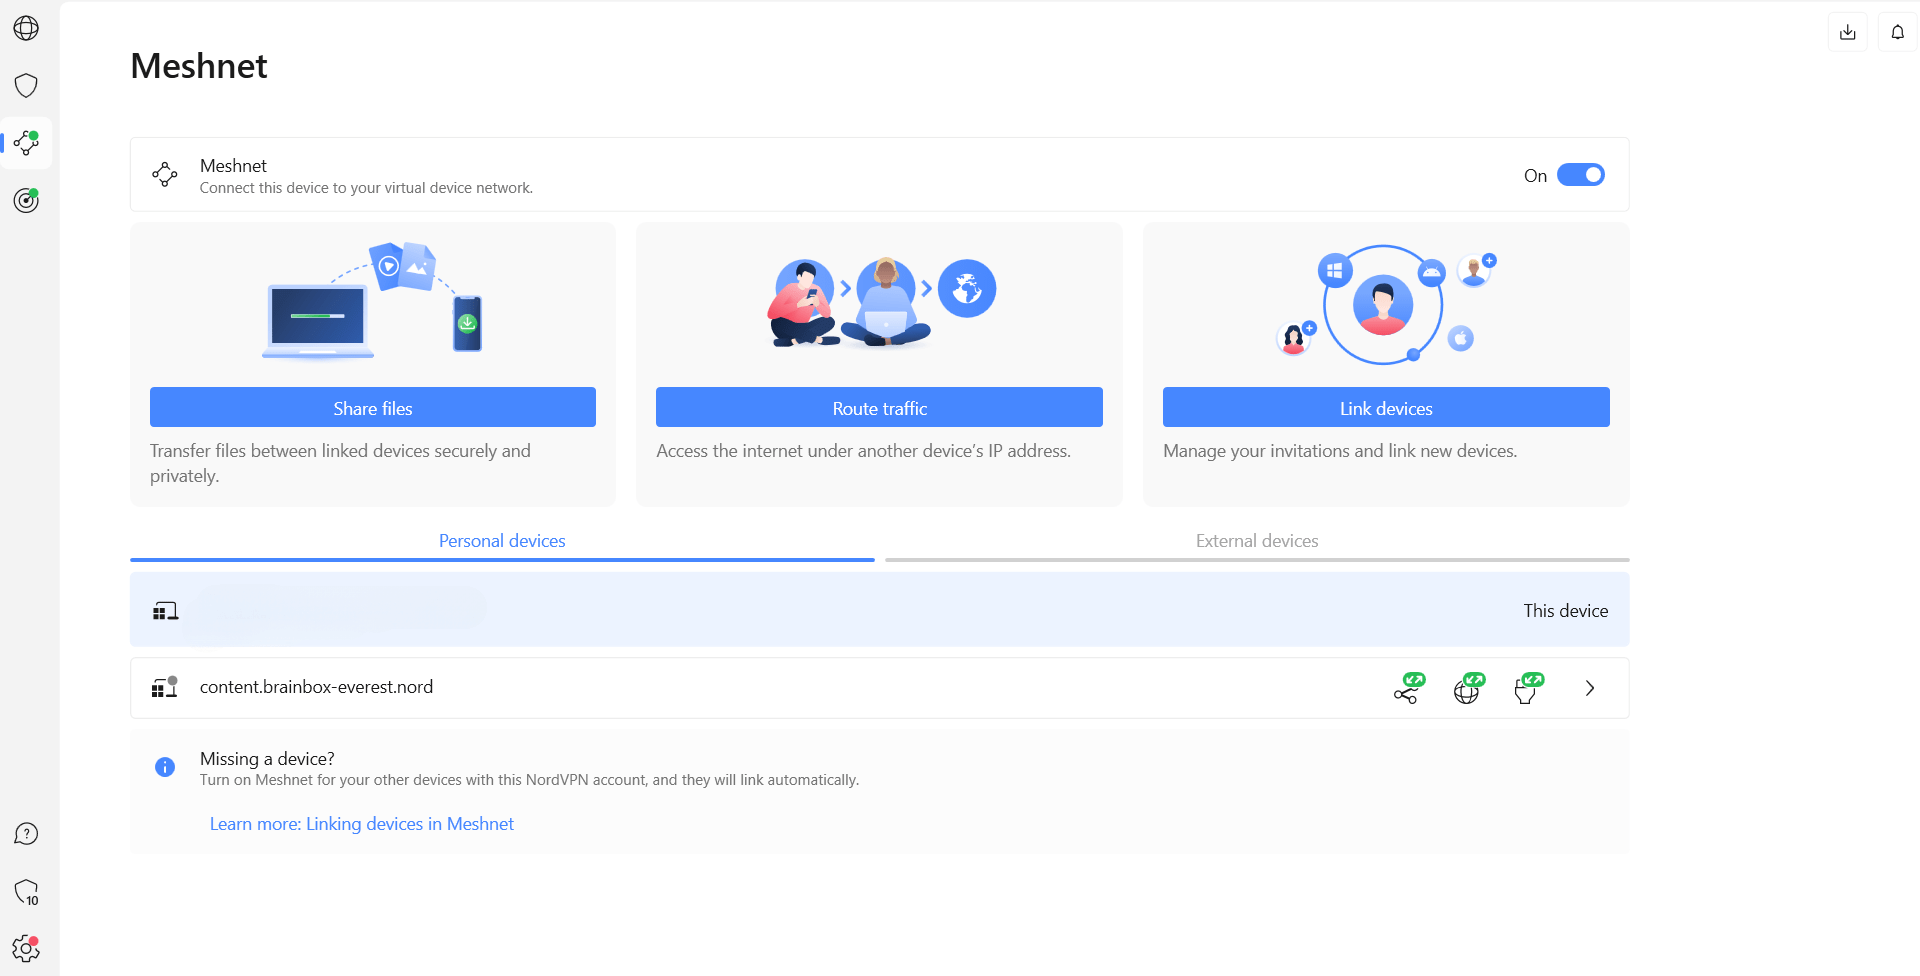1920x976 pixels.
Task: Click device icon beside content.brainbox-everest.nord
Action: coord(165,687)
